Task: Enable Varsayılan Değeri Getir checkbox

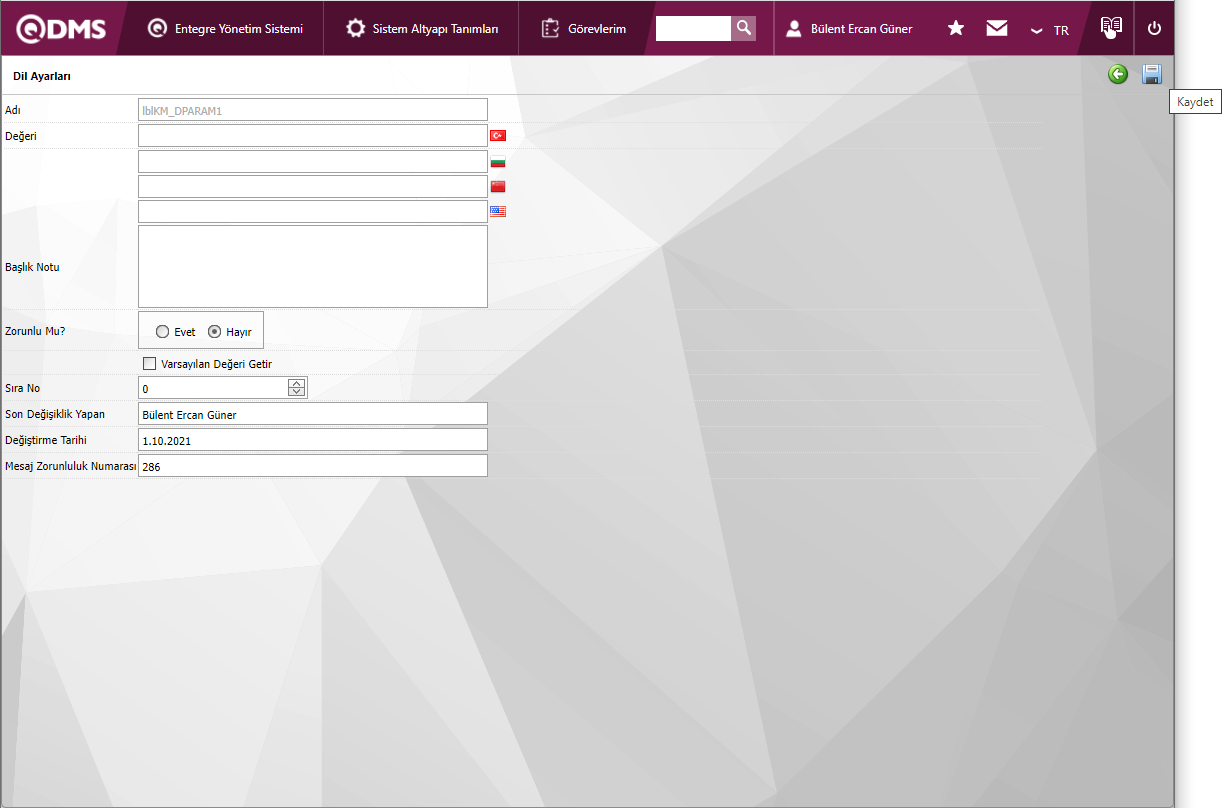Action: click(150, 364)
